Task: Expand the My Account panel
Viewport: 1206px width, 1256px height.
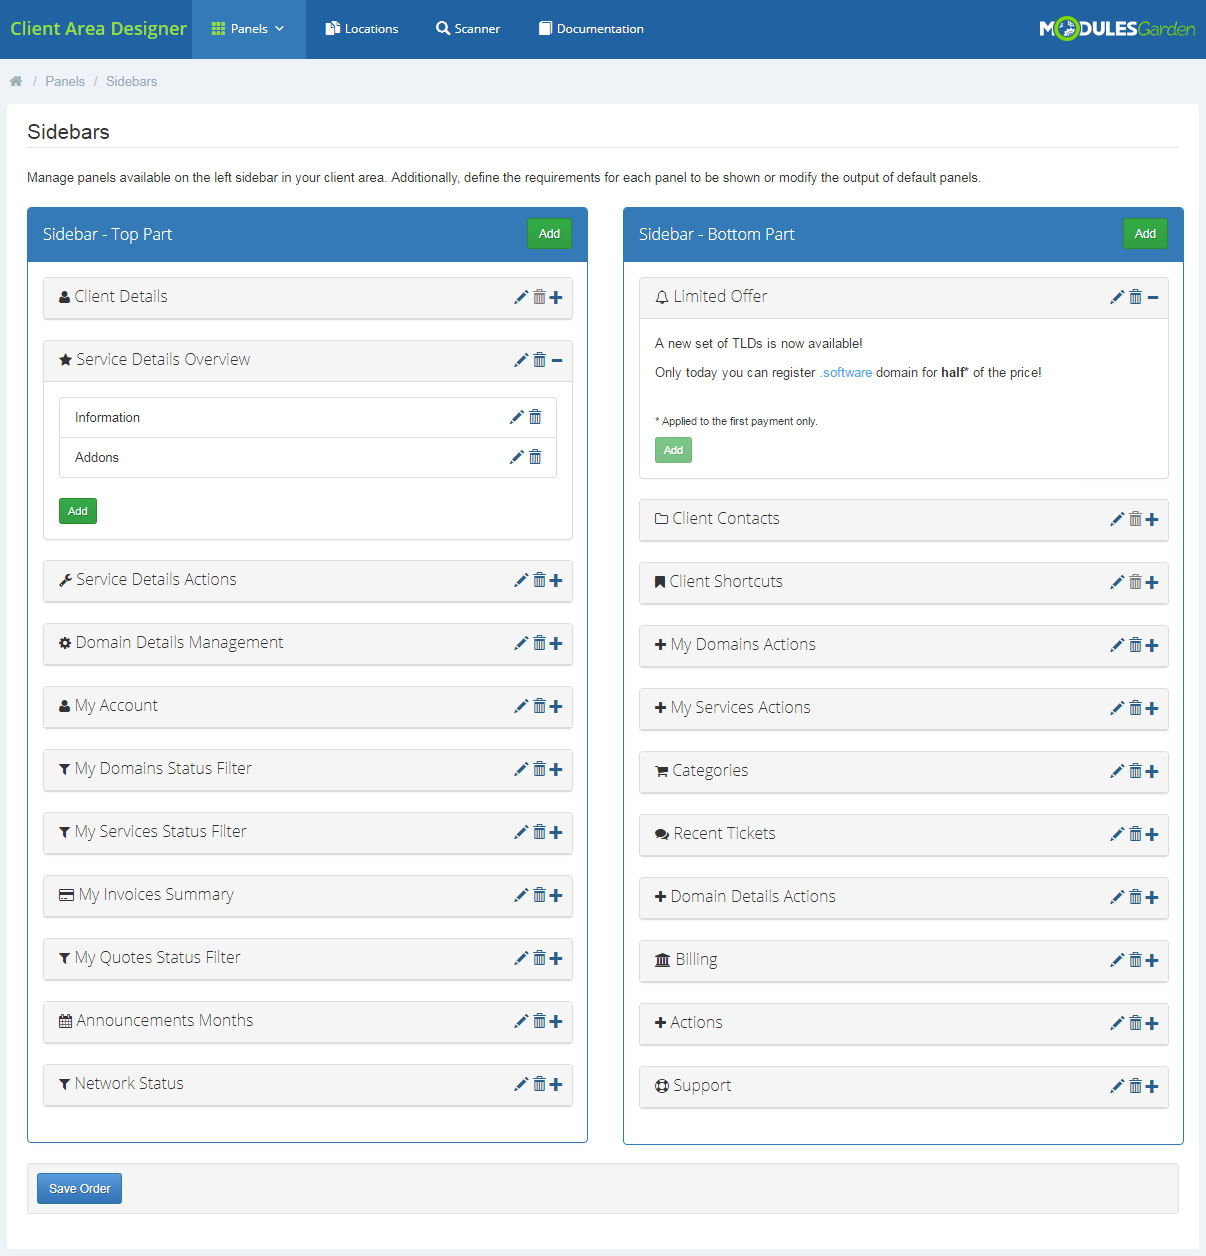Action: click(556, 706)
